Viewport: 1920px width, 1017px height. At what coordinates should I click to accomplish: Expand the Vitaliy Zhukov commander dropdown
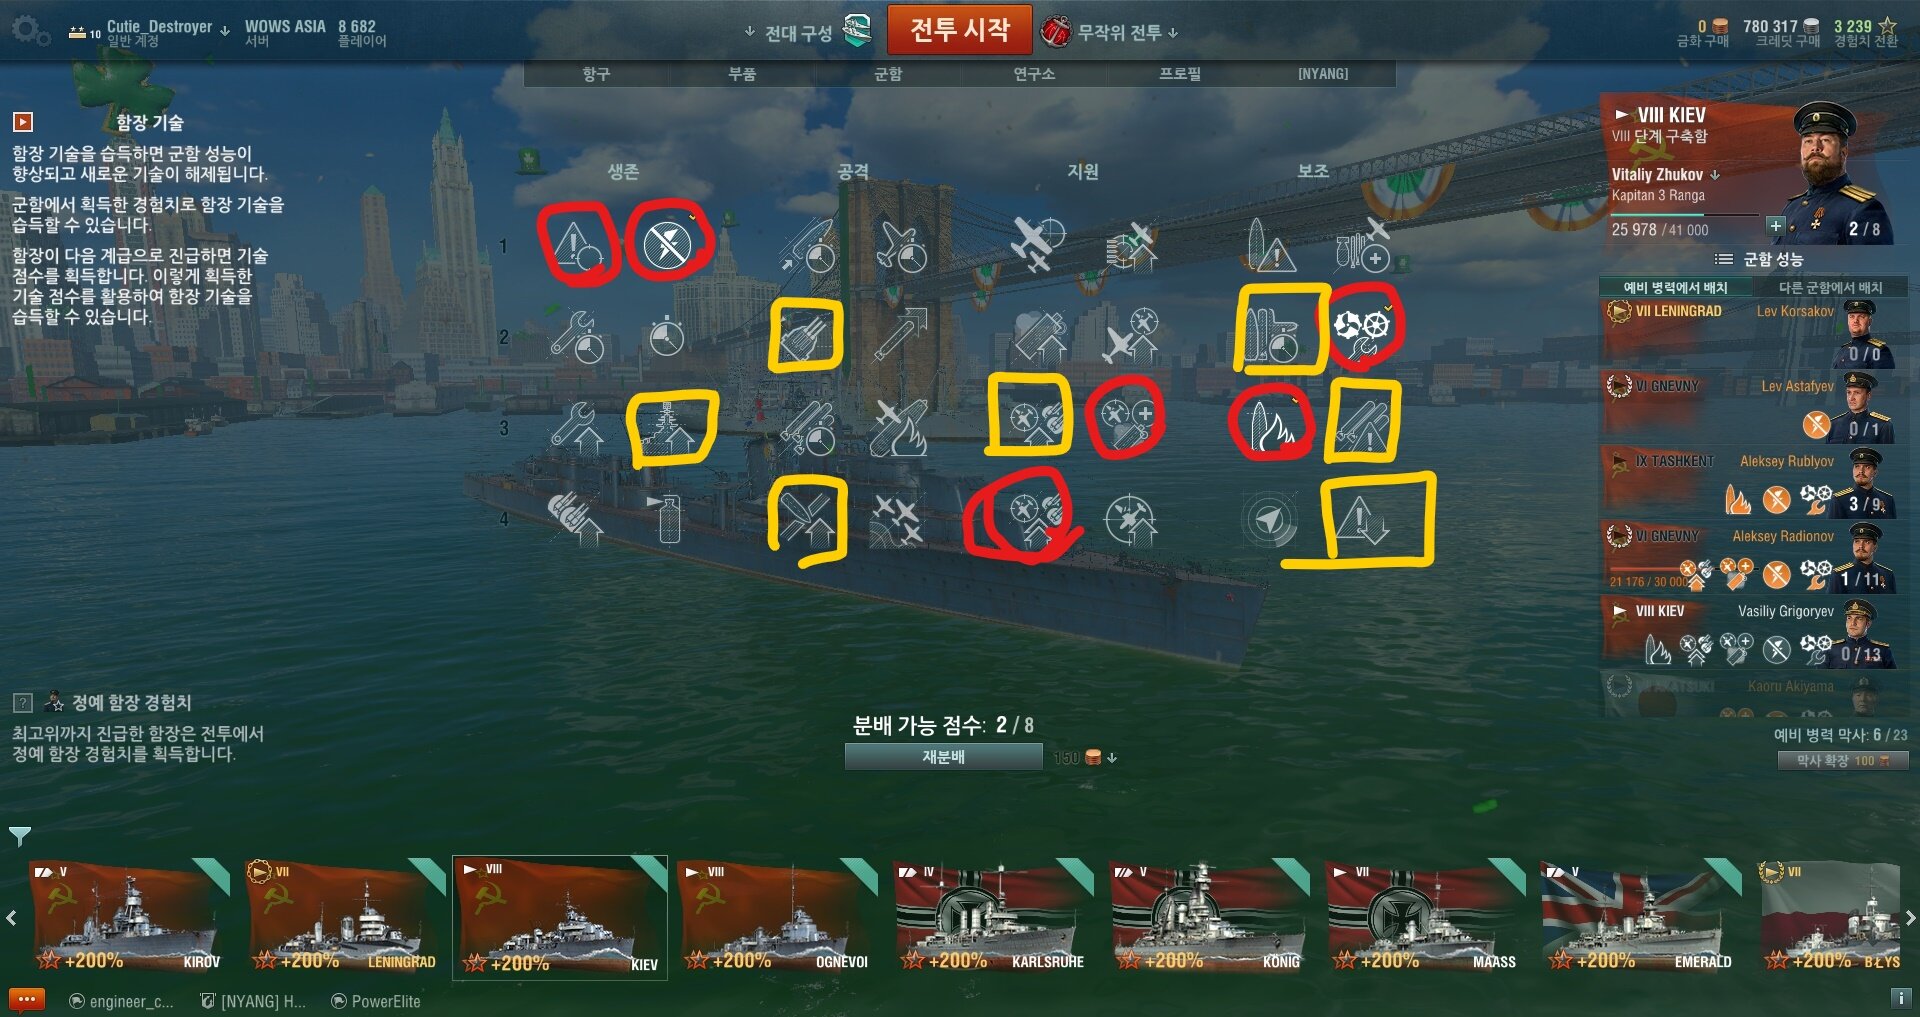pos(1715,174)
